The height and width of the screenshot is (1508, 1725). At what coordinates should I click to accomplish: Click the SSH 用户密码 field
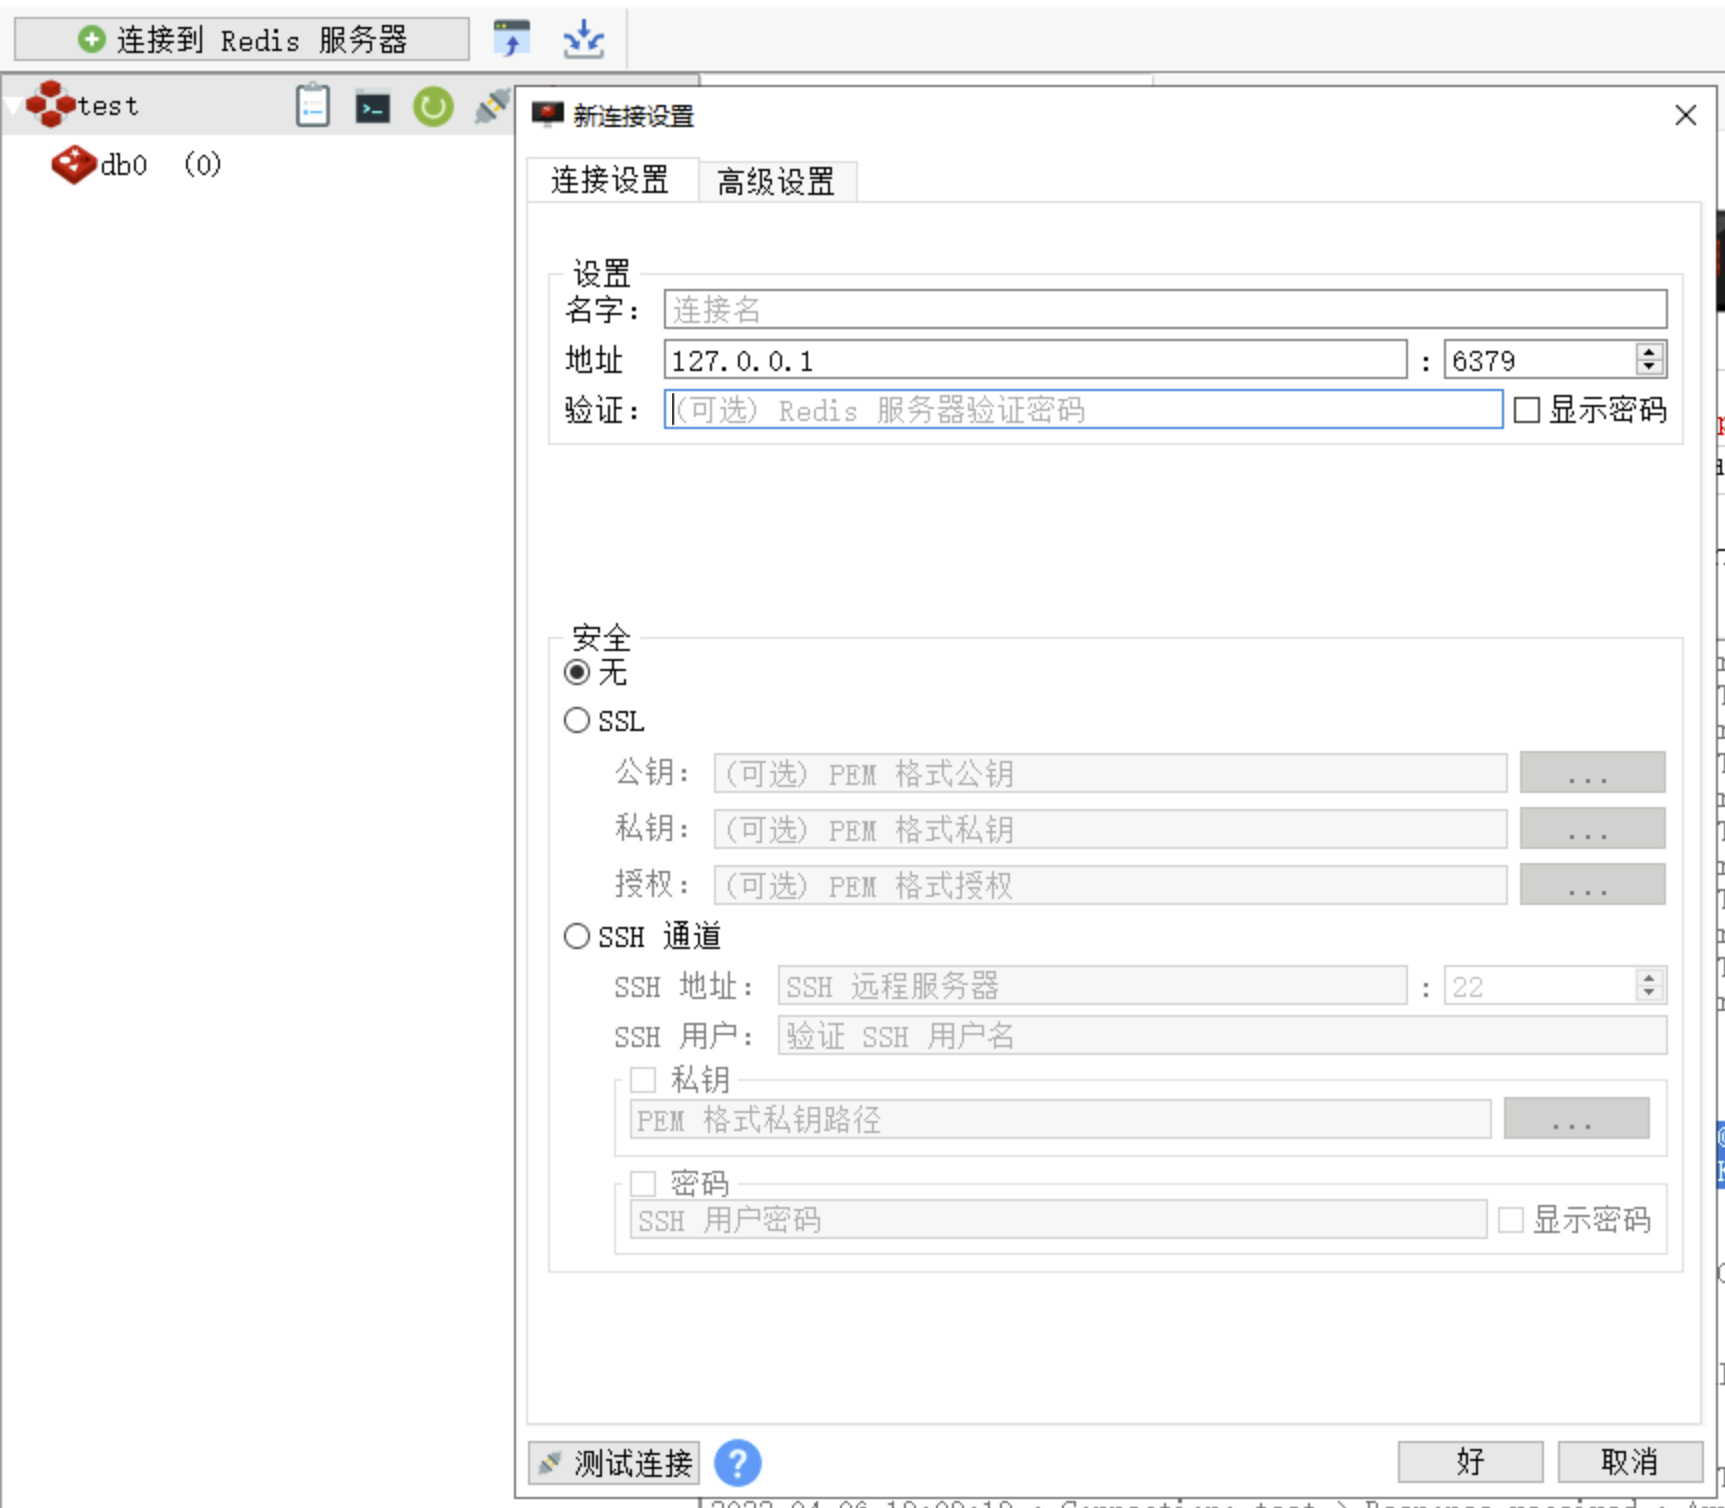(1058, 1220)
